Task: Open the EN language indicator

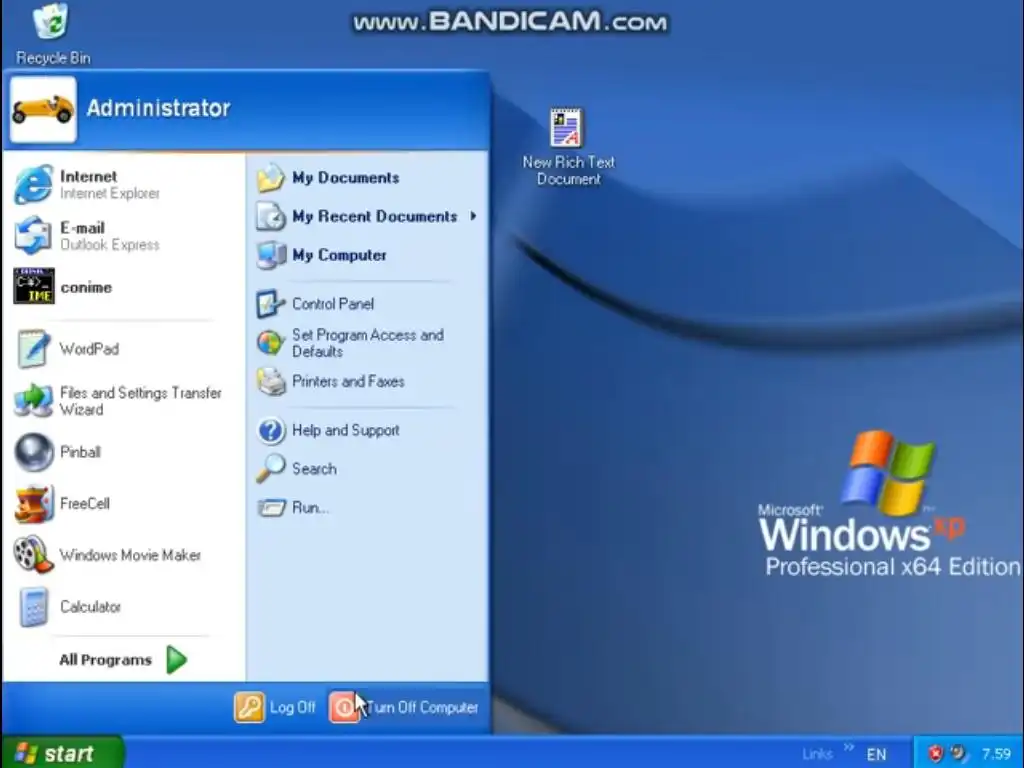Action: [x=876, y=754]
